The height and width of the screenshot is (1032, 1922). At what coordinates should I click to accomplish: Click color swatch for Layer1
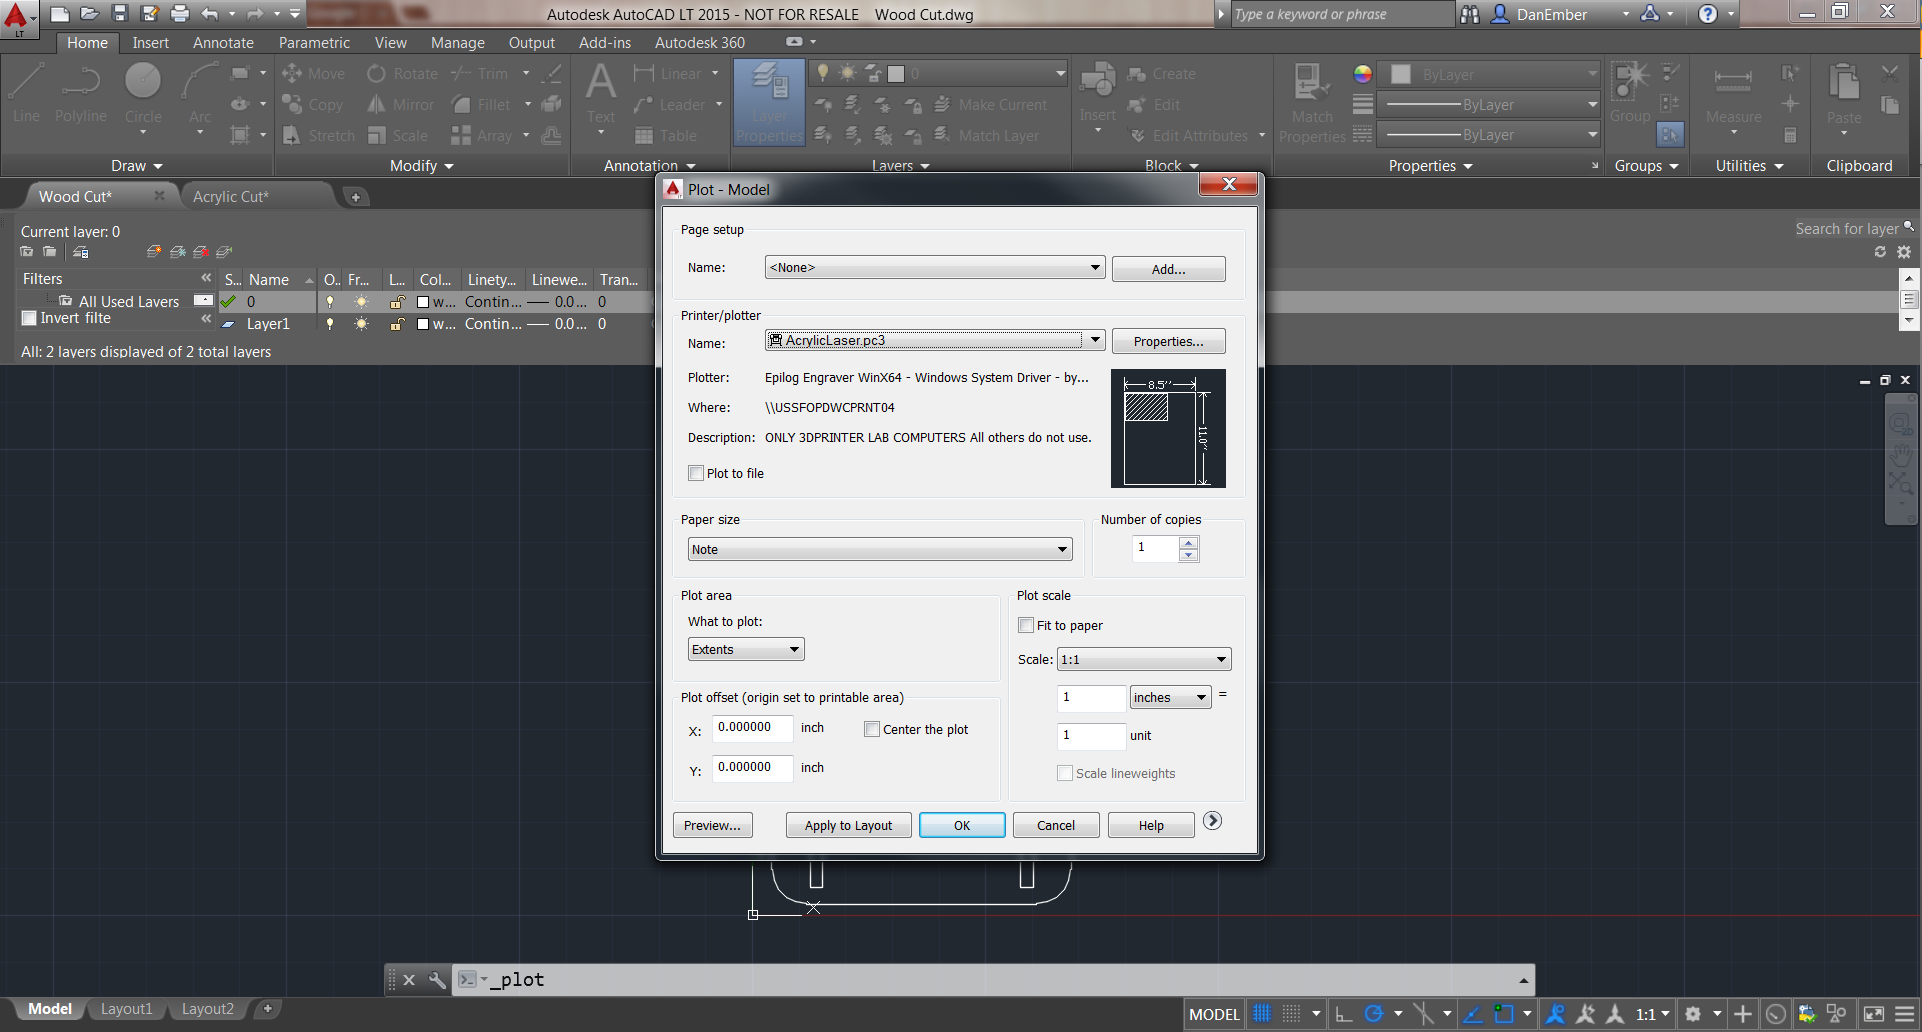pyautogui.click(x=424, y=324)
